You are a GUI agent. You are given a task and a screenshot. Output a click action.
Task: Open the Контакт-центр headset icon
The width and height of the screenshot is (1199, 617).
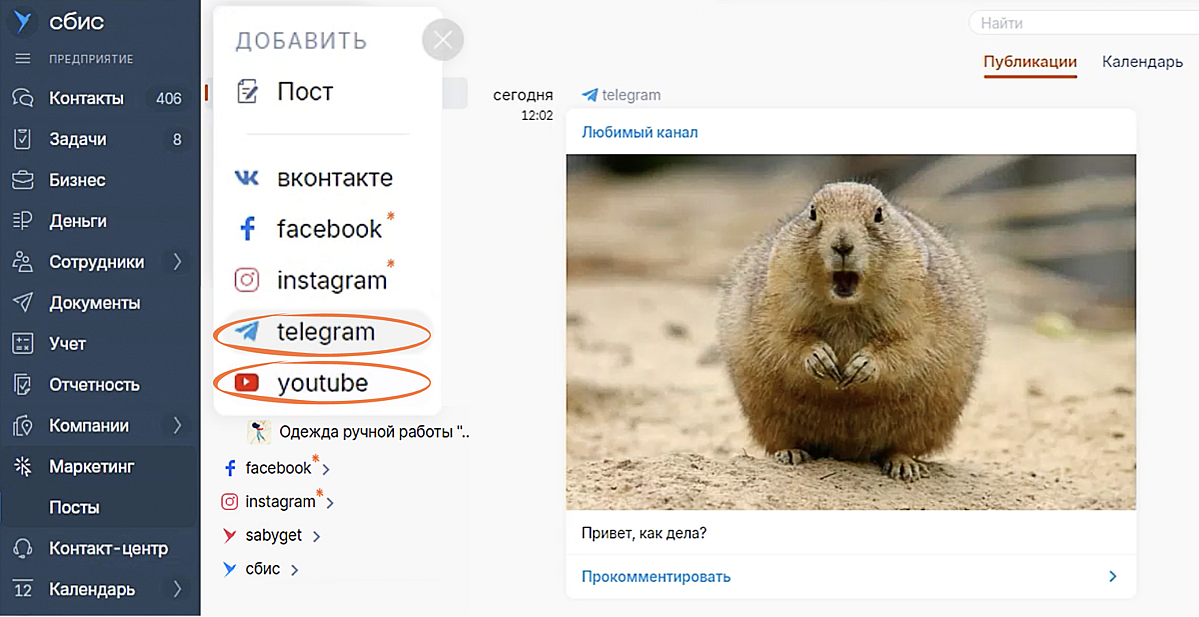click(22, 549)
